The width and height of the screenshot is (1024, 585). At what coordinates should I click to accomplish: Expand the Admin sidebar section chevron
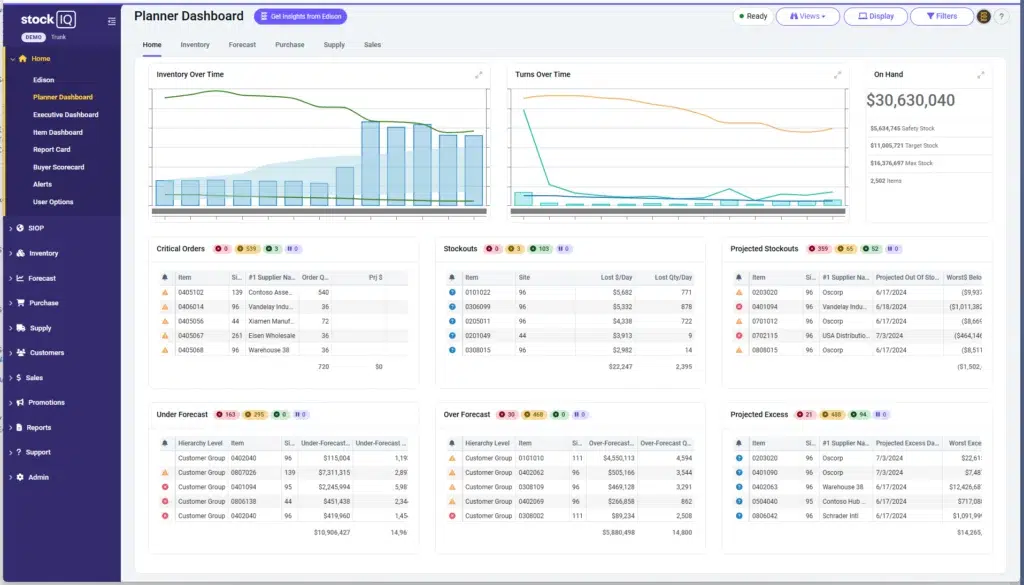click(x=10, y=477)
